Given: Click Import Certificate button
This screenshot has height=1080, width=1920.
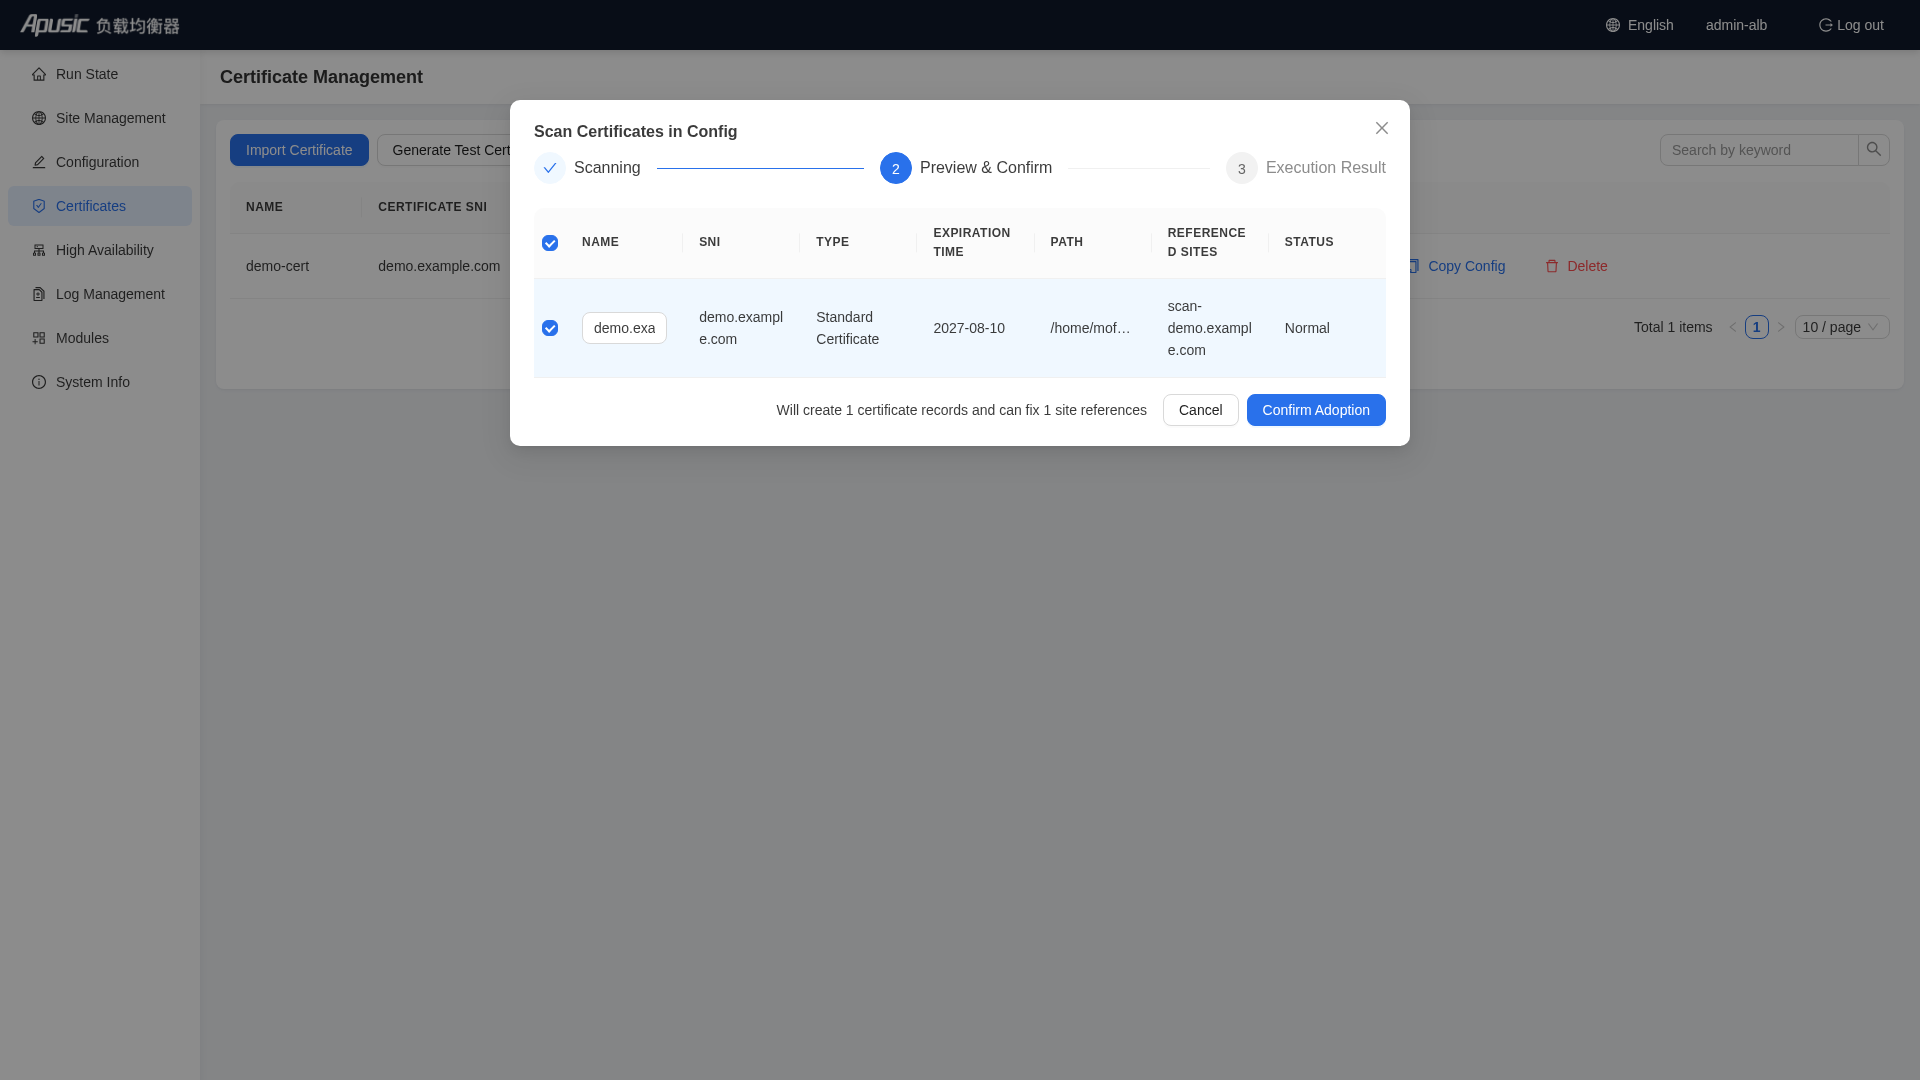Looking at the screenshot, I should tap(299, 150).
